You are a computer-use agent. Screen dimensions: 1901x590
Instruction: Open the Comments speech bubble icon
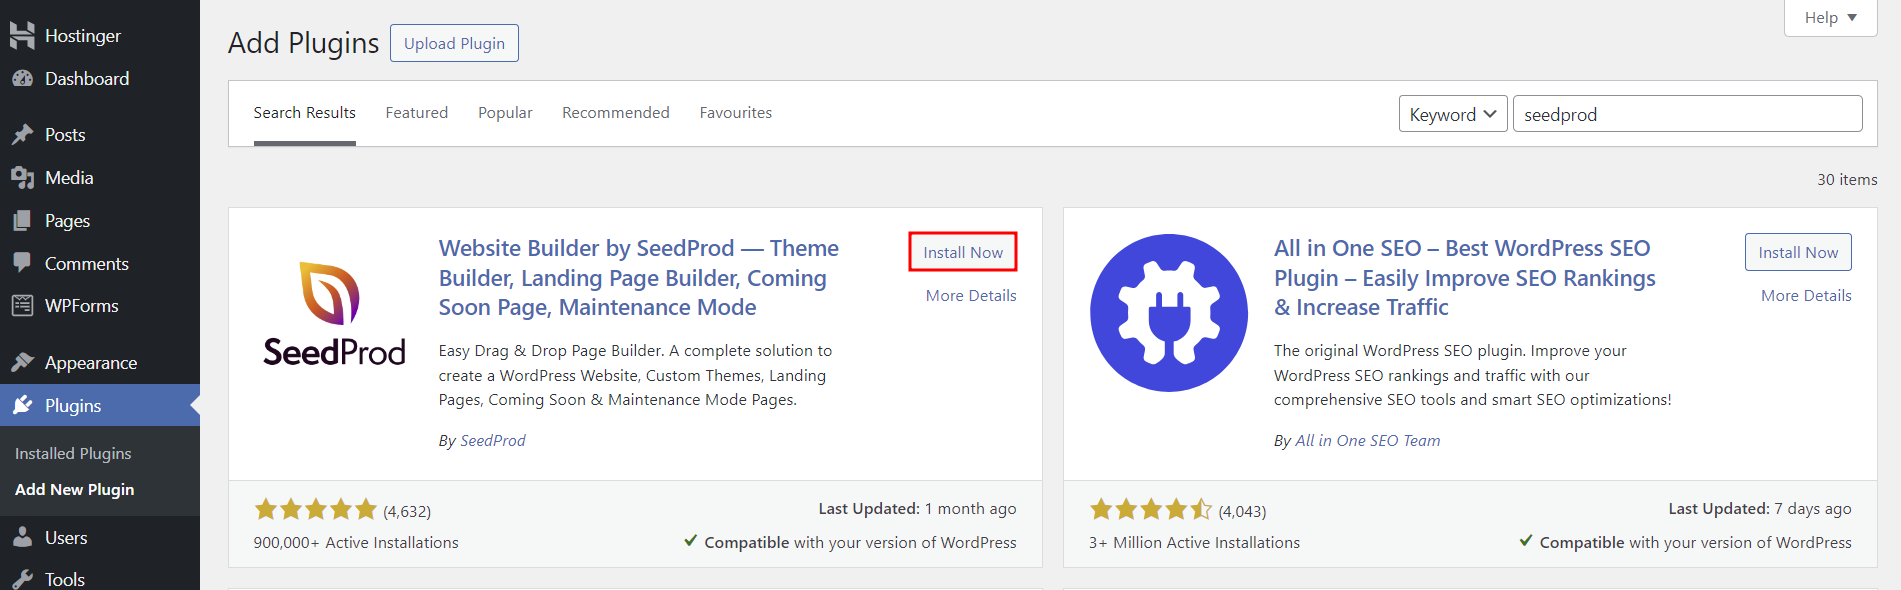(22, 263)
